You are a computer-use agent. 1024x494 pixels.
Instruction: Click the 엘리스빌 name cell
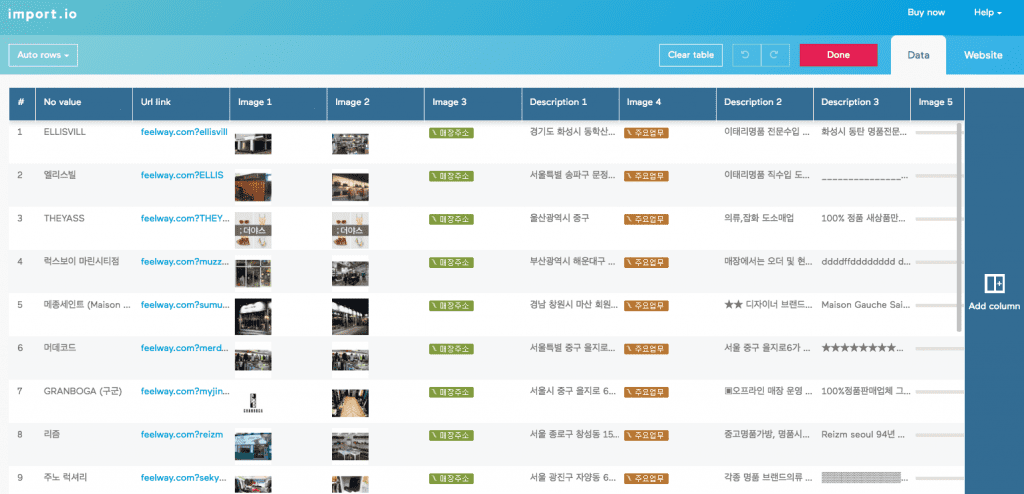pyautogui.click(x=59, y=175)
